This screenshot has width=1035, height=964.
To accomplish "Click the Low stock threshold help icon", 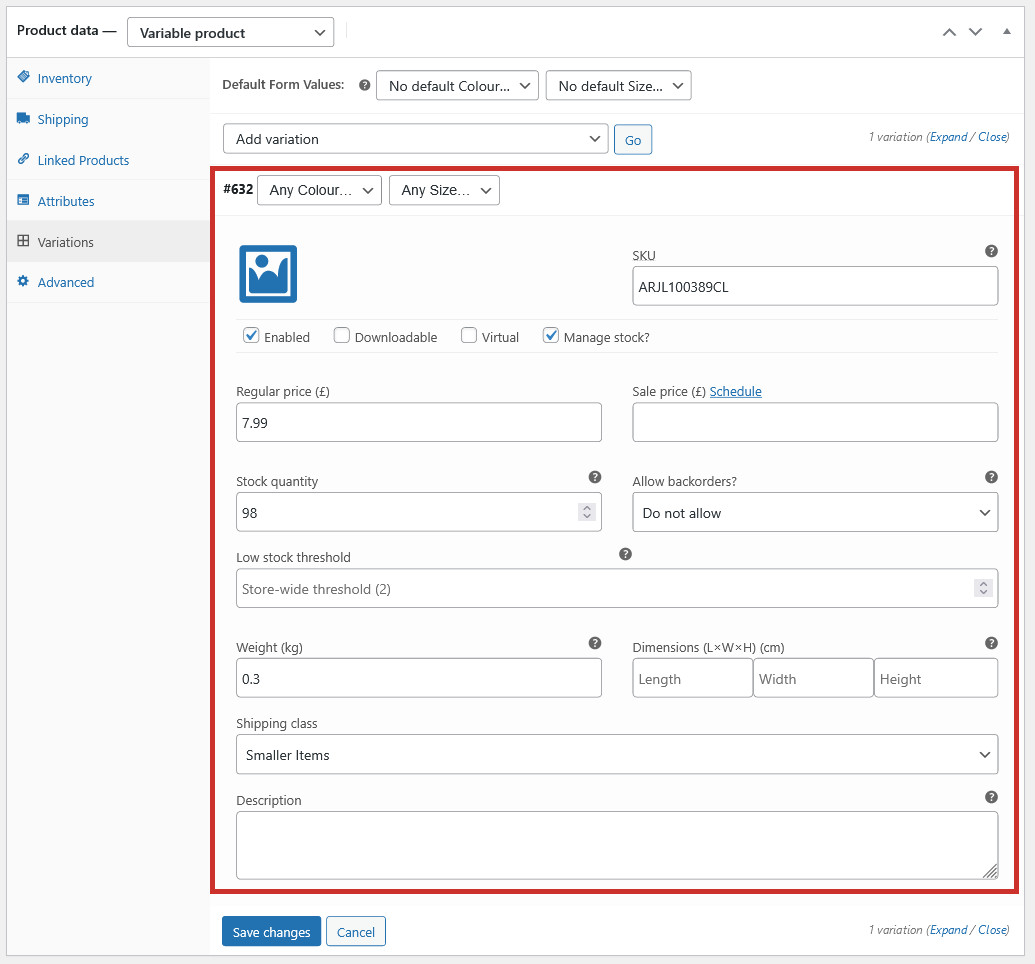I will (x=625, y=554).
